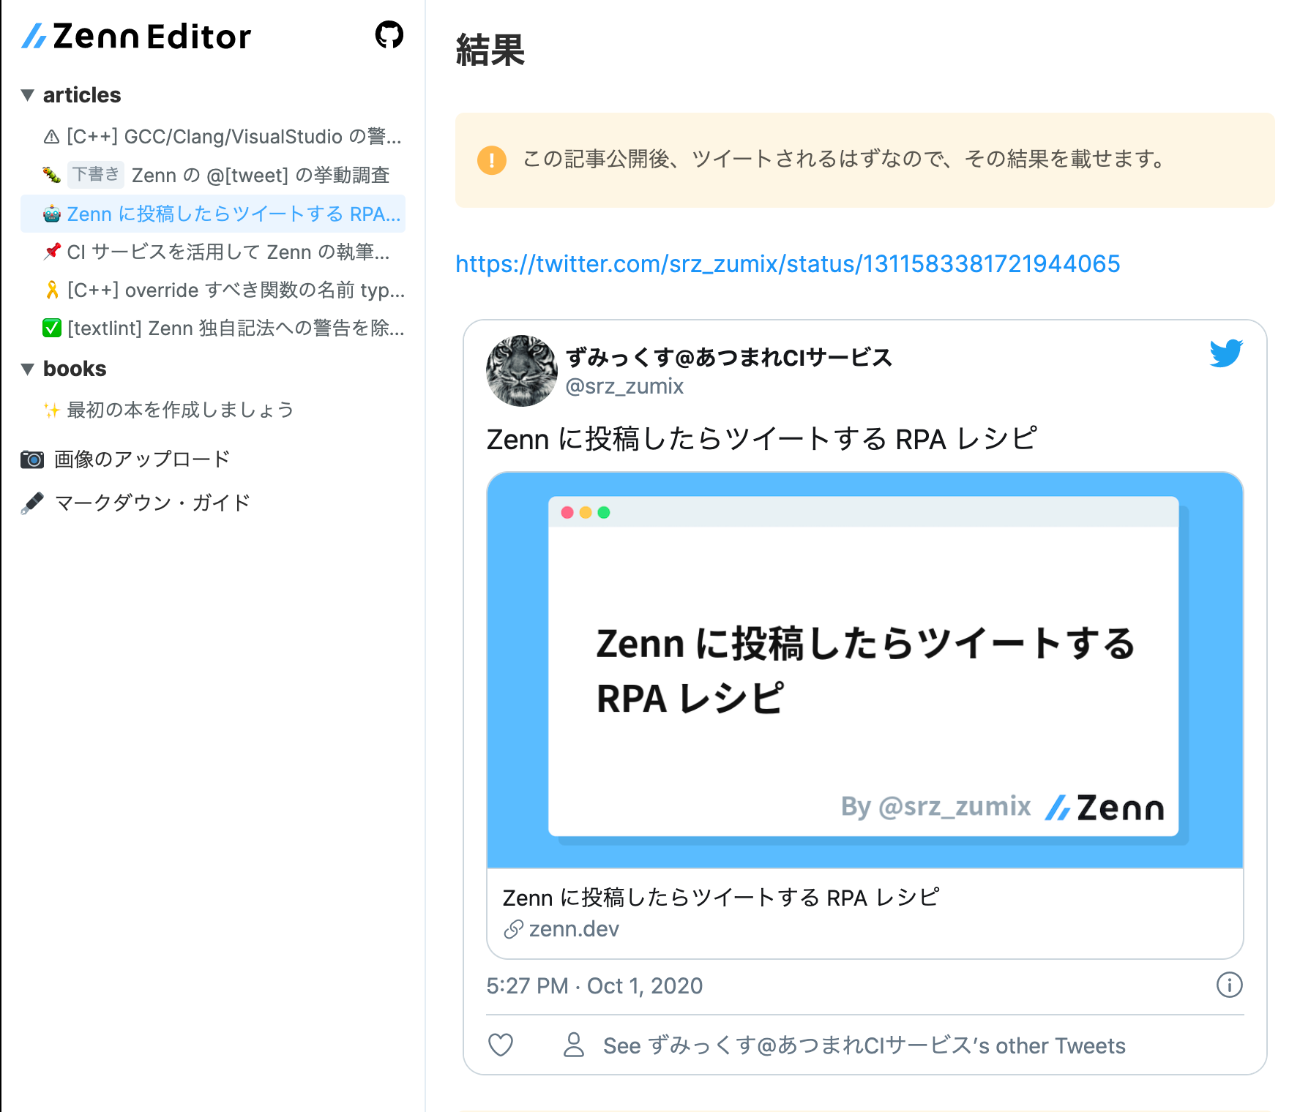Click the green check emoji of the textlint article

pyautogui.click(x=52, y=328)
